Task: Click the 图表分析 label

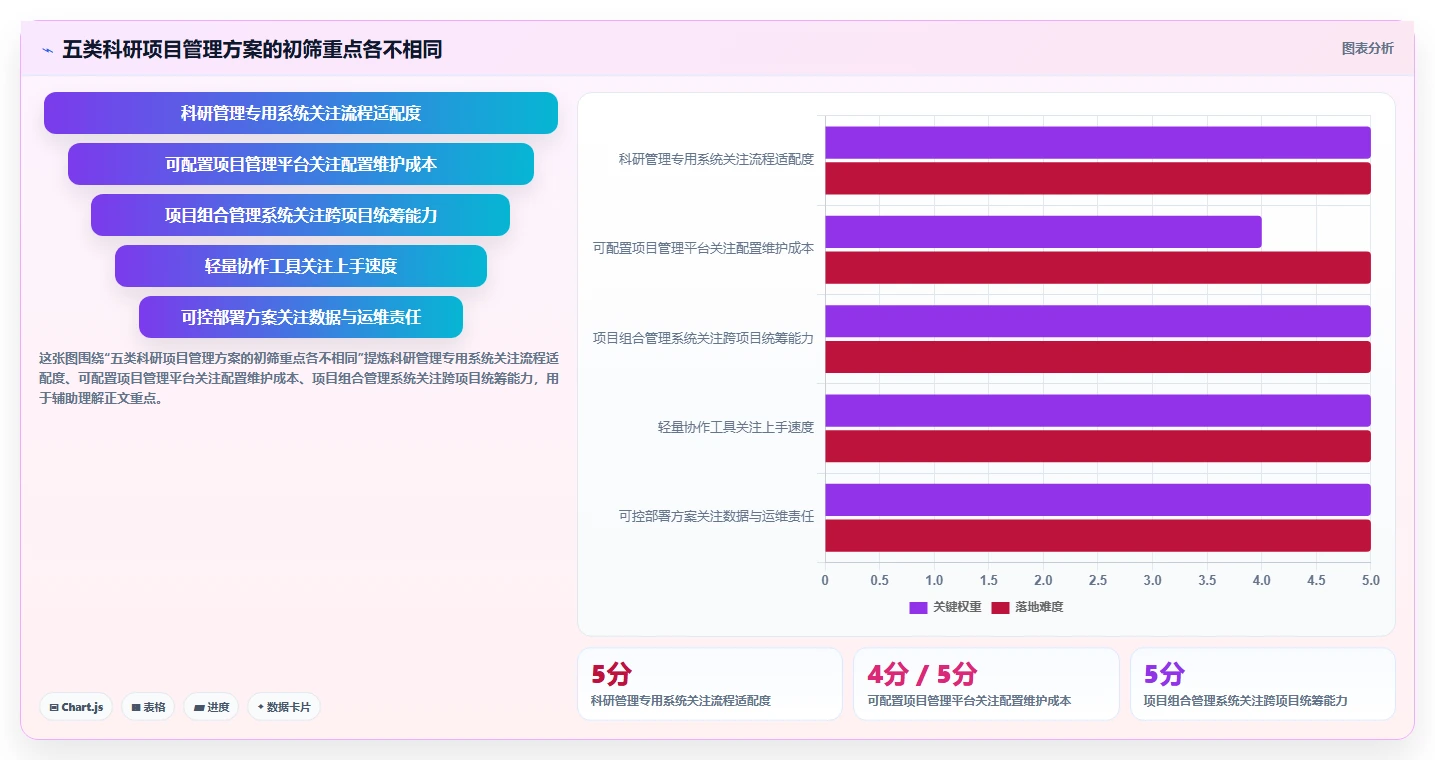Action: coord(1367,48)
